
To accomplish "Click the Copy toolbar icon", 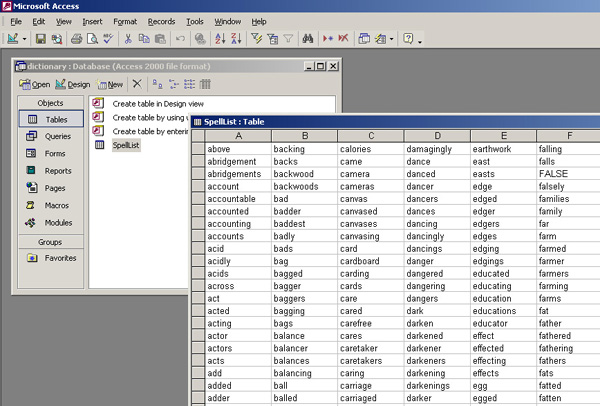I will (144, 39).
